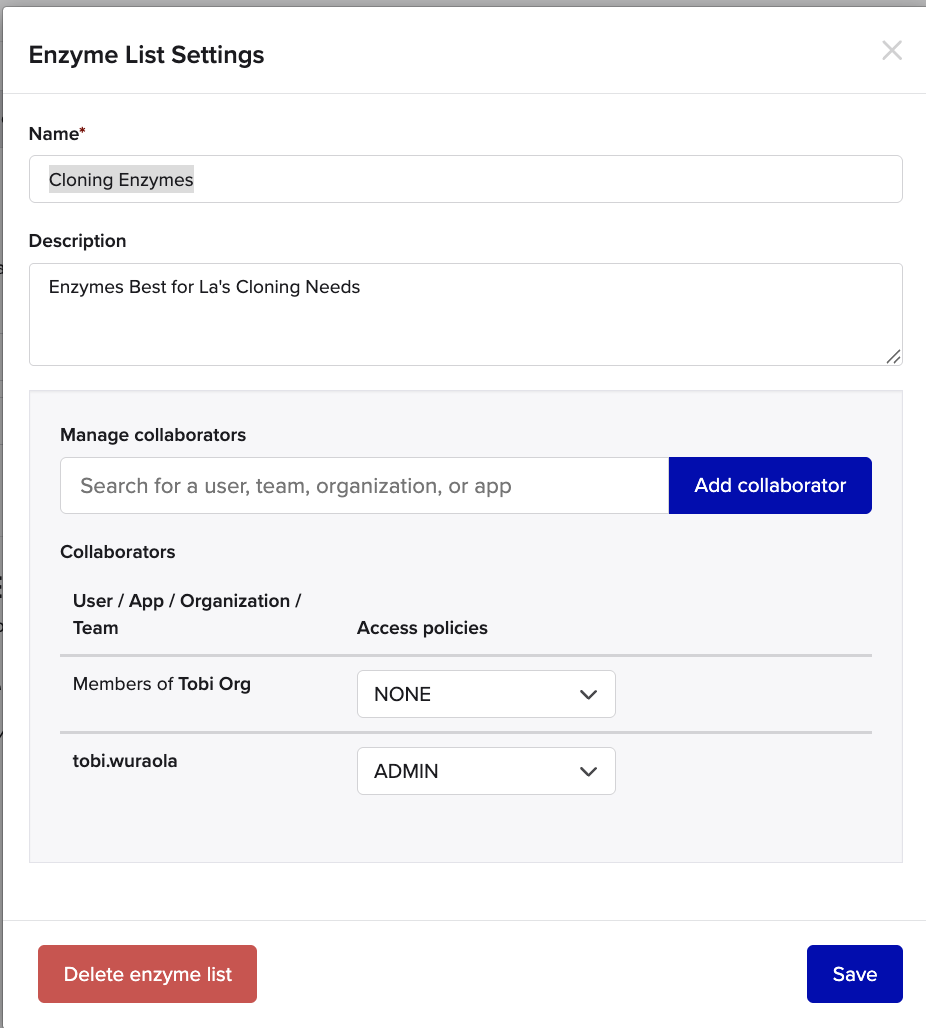
Task: Click the Description label
Action: tap(77, 241)
